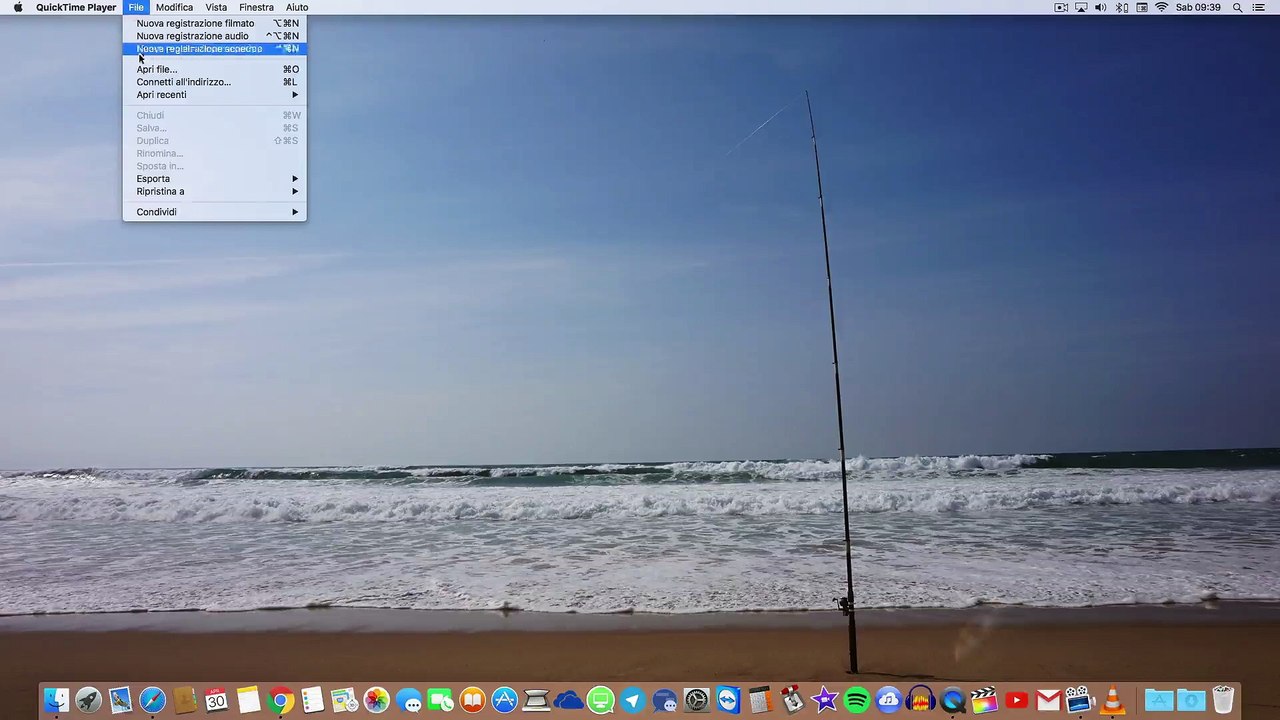This screenshot has height=720, width=1280.
Task: Launch VLC traffic cone icon
Action: (1112, 701)
